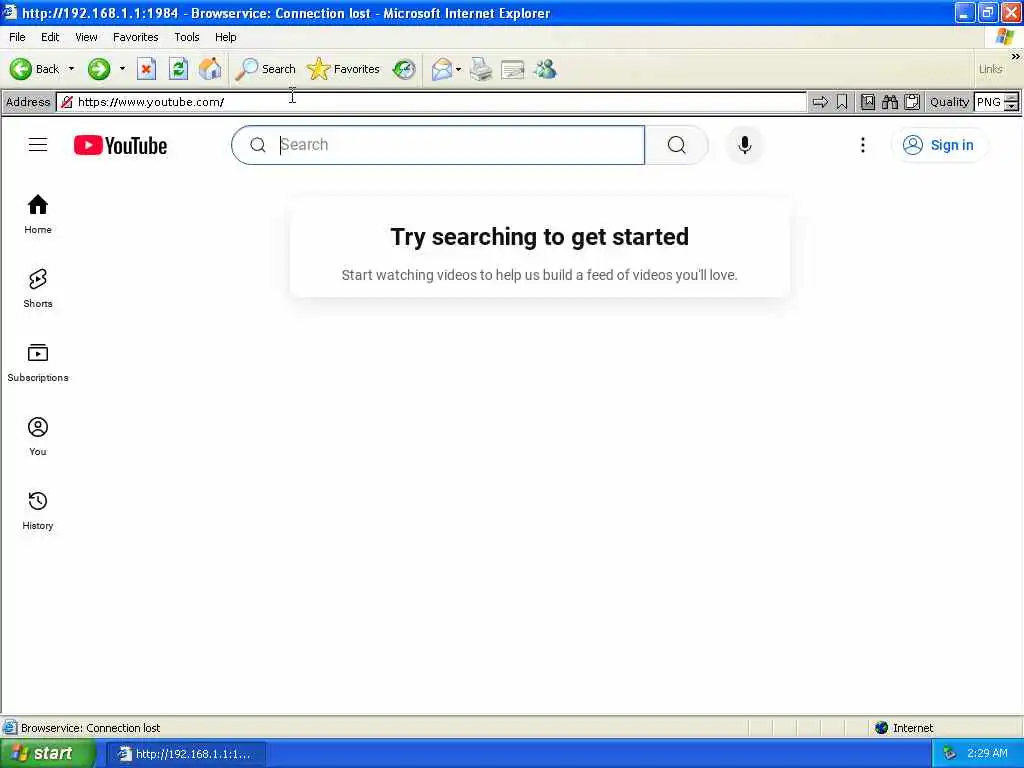Screen dimensions: 1024x768
Task: Click the PNG quality selector field
Action: click(x=989, y=102)
